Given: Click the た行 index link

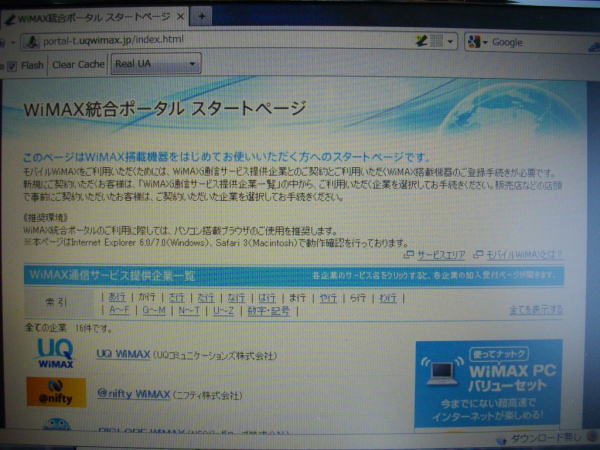Looking at the screenshot, I should [x=206, y=297].
